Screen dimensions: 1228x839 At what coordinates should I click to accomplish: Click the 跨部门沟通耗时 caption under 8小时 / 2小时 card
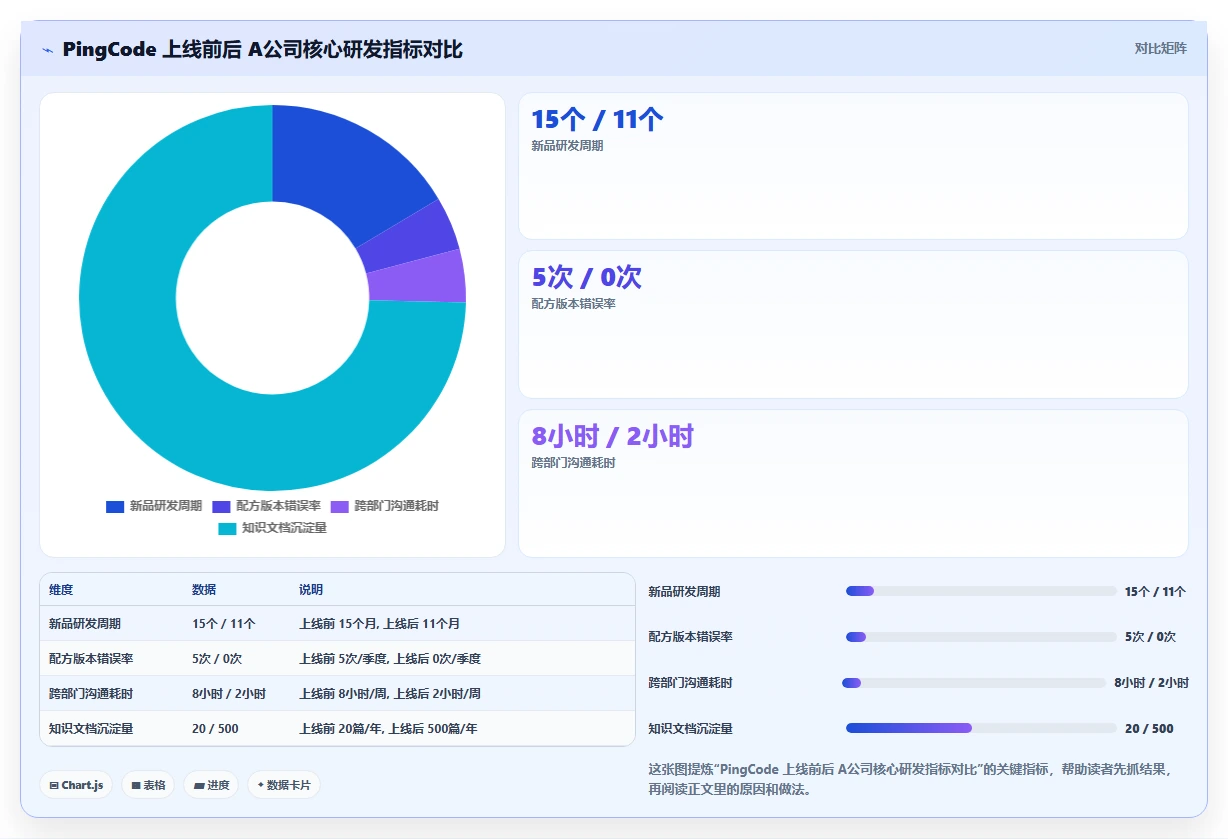click(573, 463)
